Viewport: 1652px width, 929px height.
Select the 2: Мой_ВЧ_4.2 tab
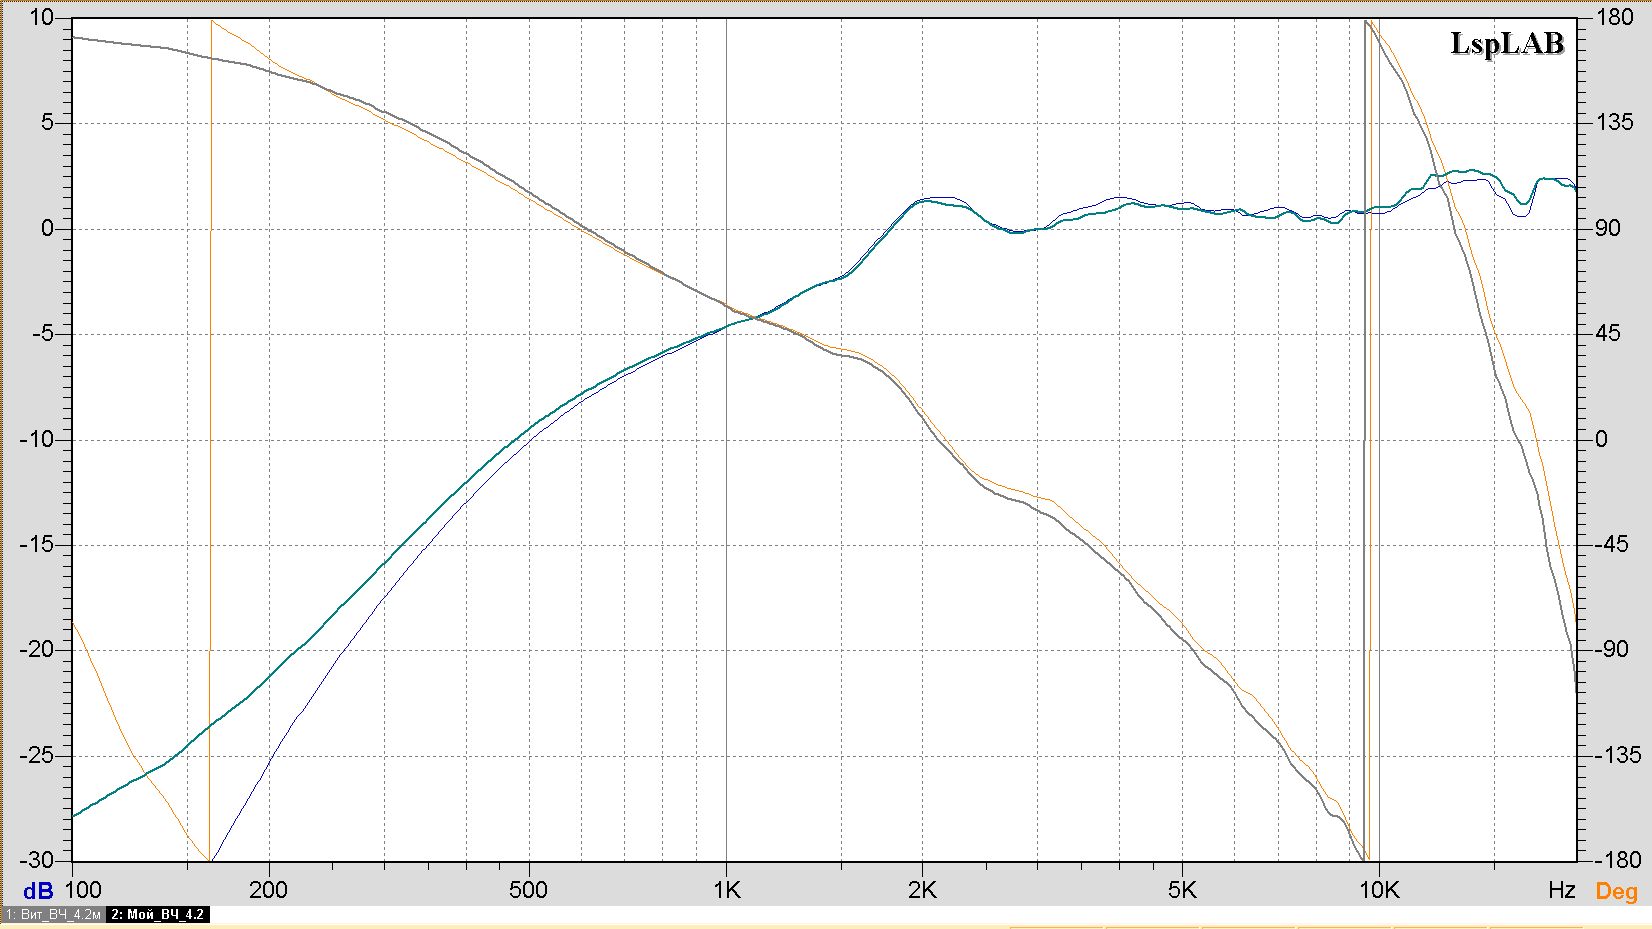[x=157, y=914]
